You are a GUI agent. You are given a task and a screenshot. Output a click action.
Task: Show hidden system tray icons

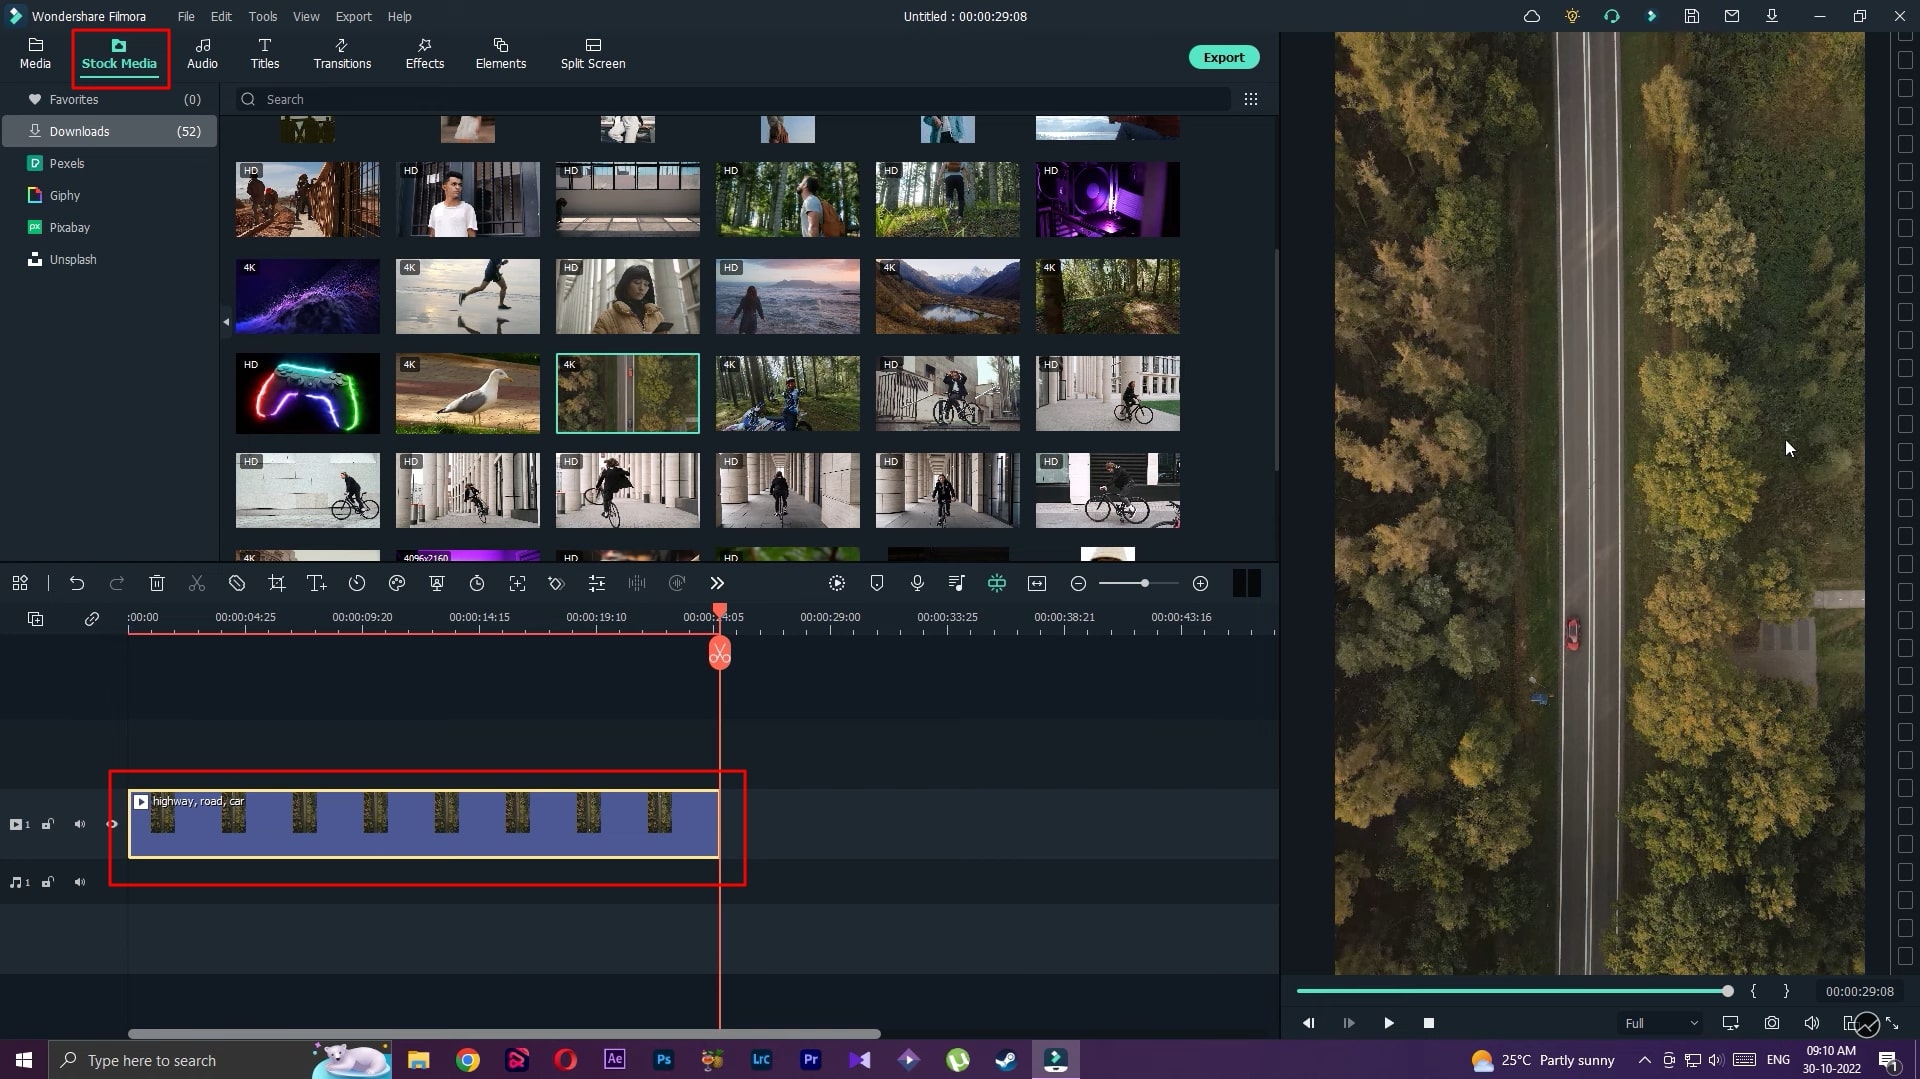pyautogui.click(x=1644, y=1060)
